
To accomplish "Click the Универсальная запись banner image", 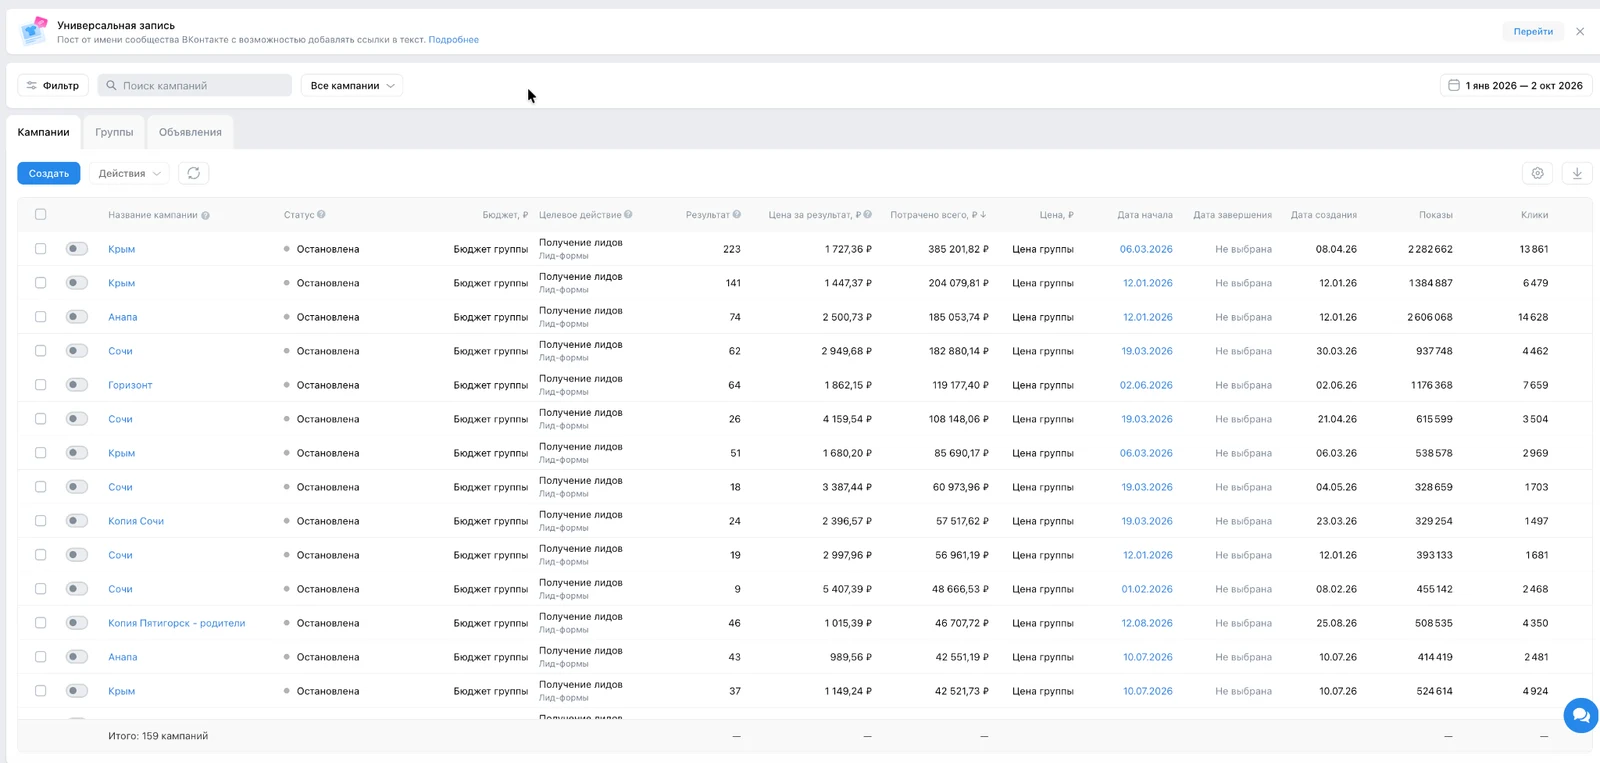I will pos(34,31).
